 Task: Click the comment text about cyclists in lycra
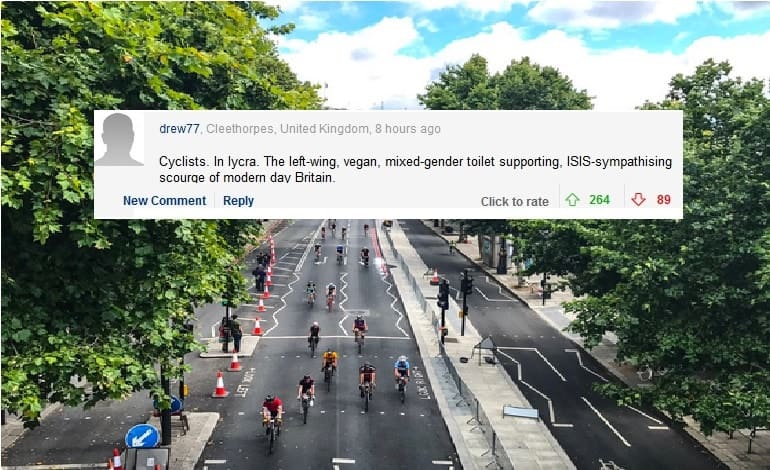click(x=415, y=169)
